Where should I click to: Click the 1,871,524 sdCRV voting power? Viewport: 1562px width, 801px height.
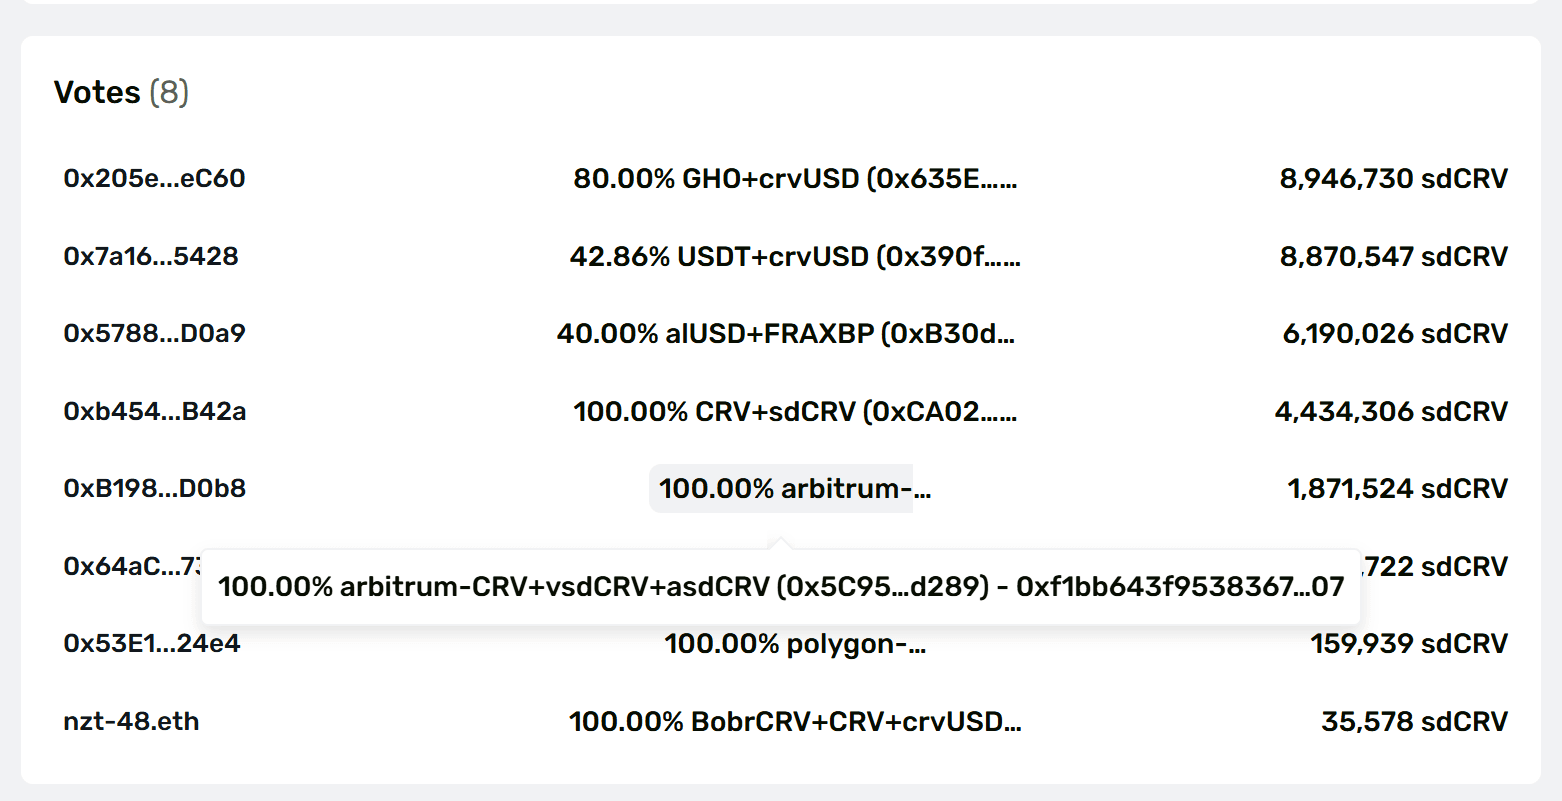pos(1397,489)
